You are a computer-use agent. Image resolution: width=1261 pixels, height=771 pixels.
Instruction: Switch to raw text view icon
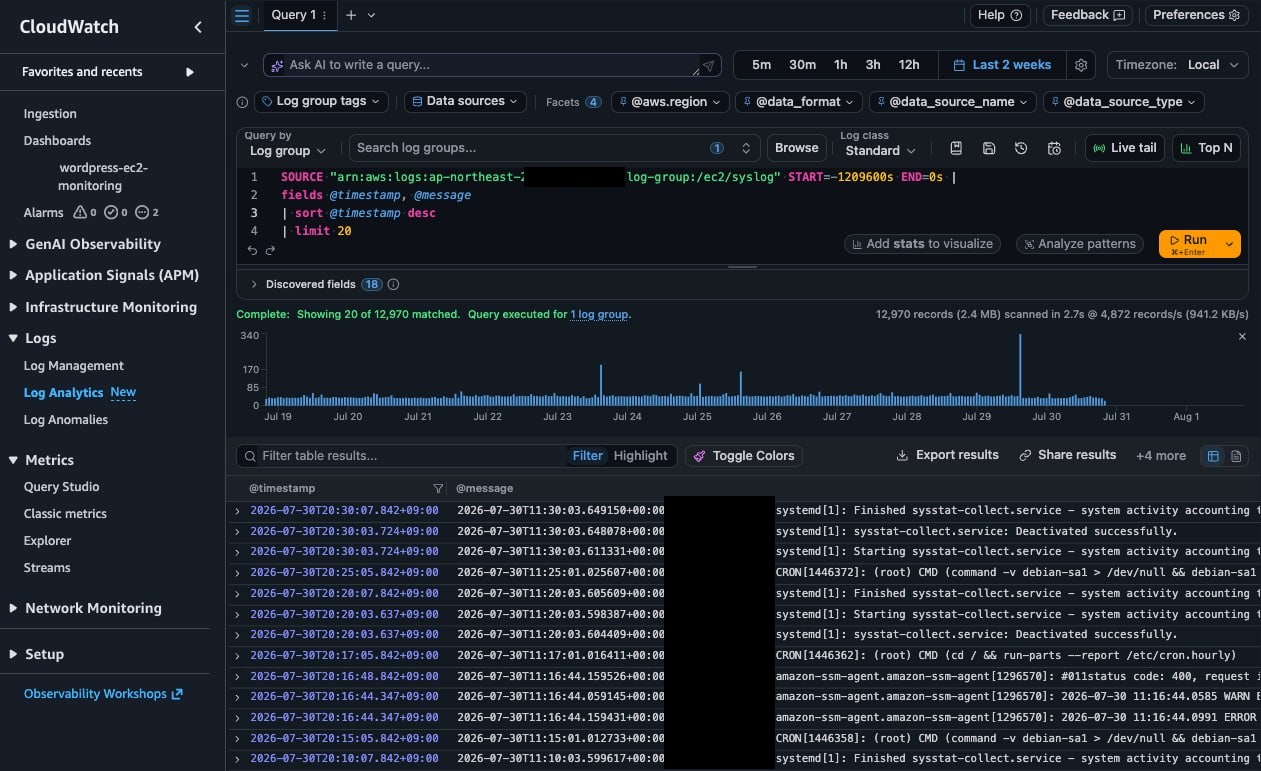[x=1236, y=456]
